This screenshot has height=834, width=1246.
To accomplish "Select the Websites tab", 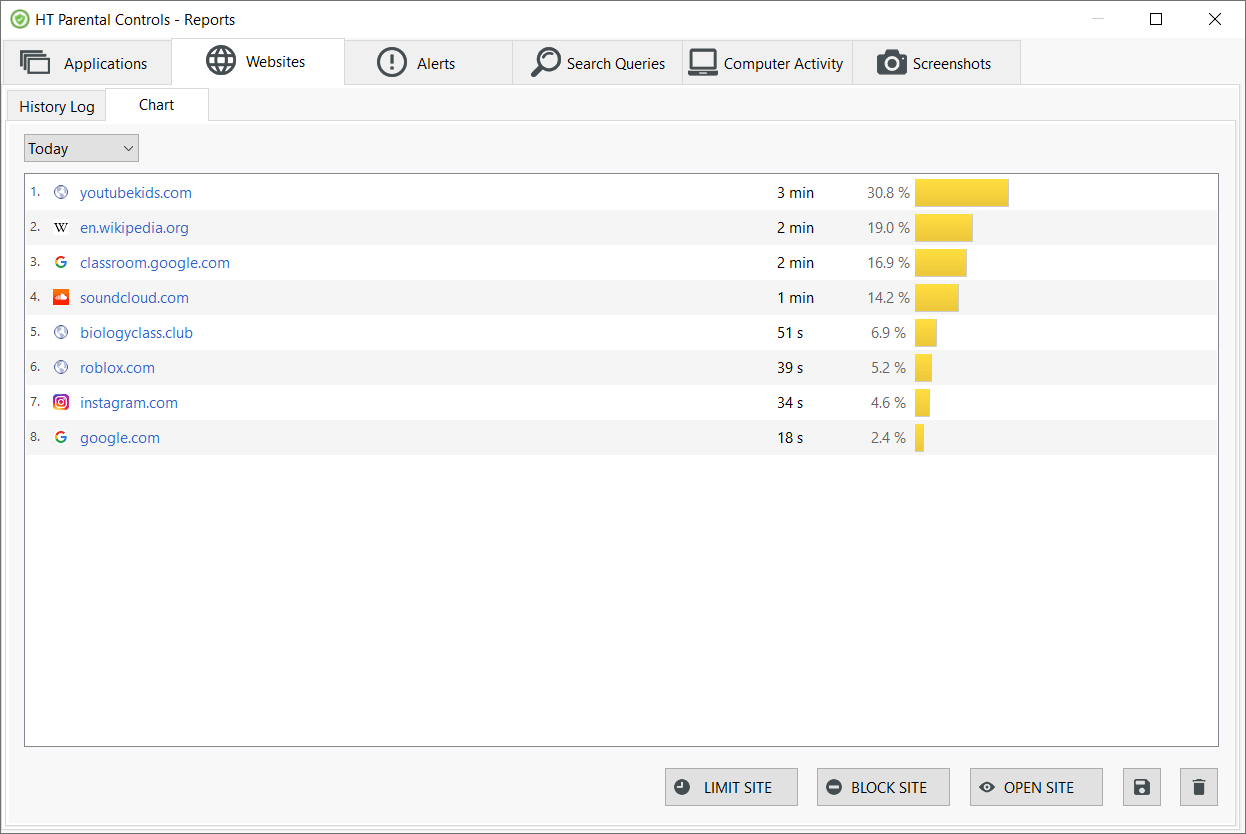I will pyautogui.click(x=258, y=61).
